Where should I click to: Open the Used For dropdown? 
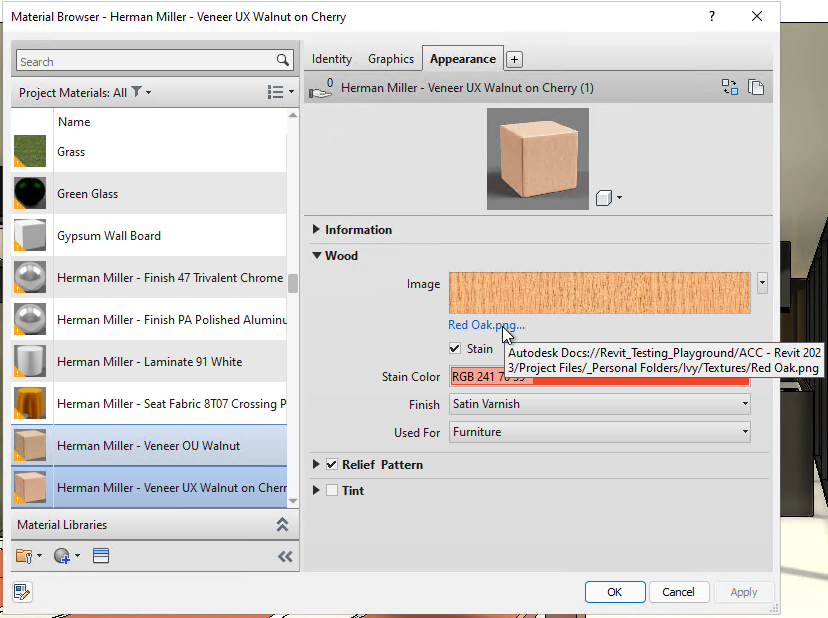[x=599, y=432]
